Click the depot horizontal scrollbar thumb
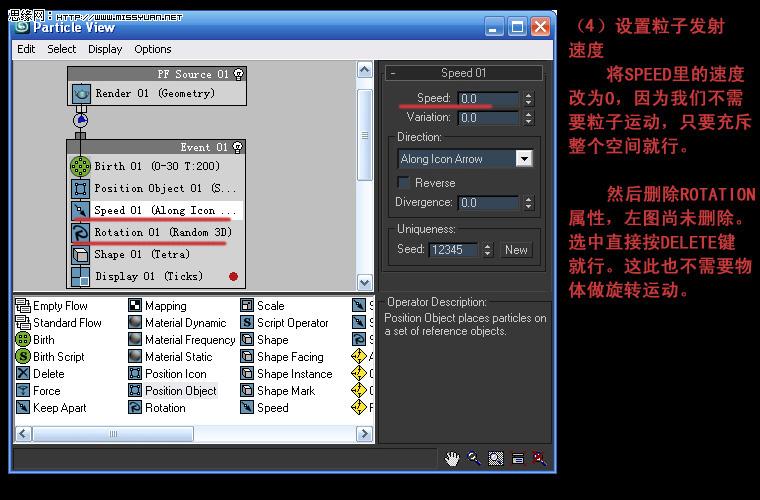 (x=113, y=434)
